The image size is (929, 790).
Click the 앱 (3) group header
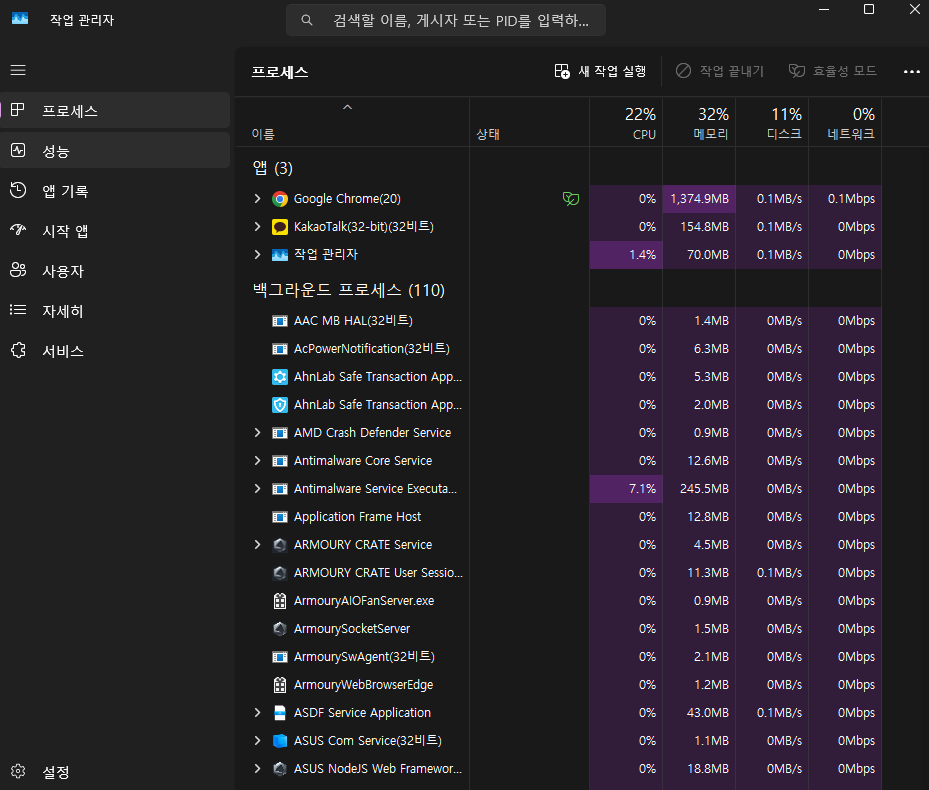tap(273, 168)
